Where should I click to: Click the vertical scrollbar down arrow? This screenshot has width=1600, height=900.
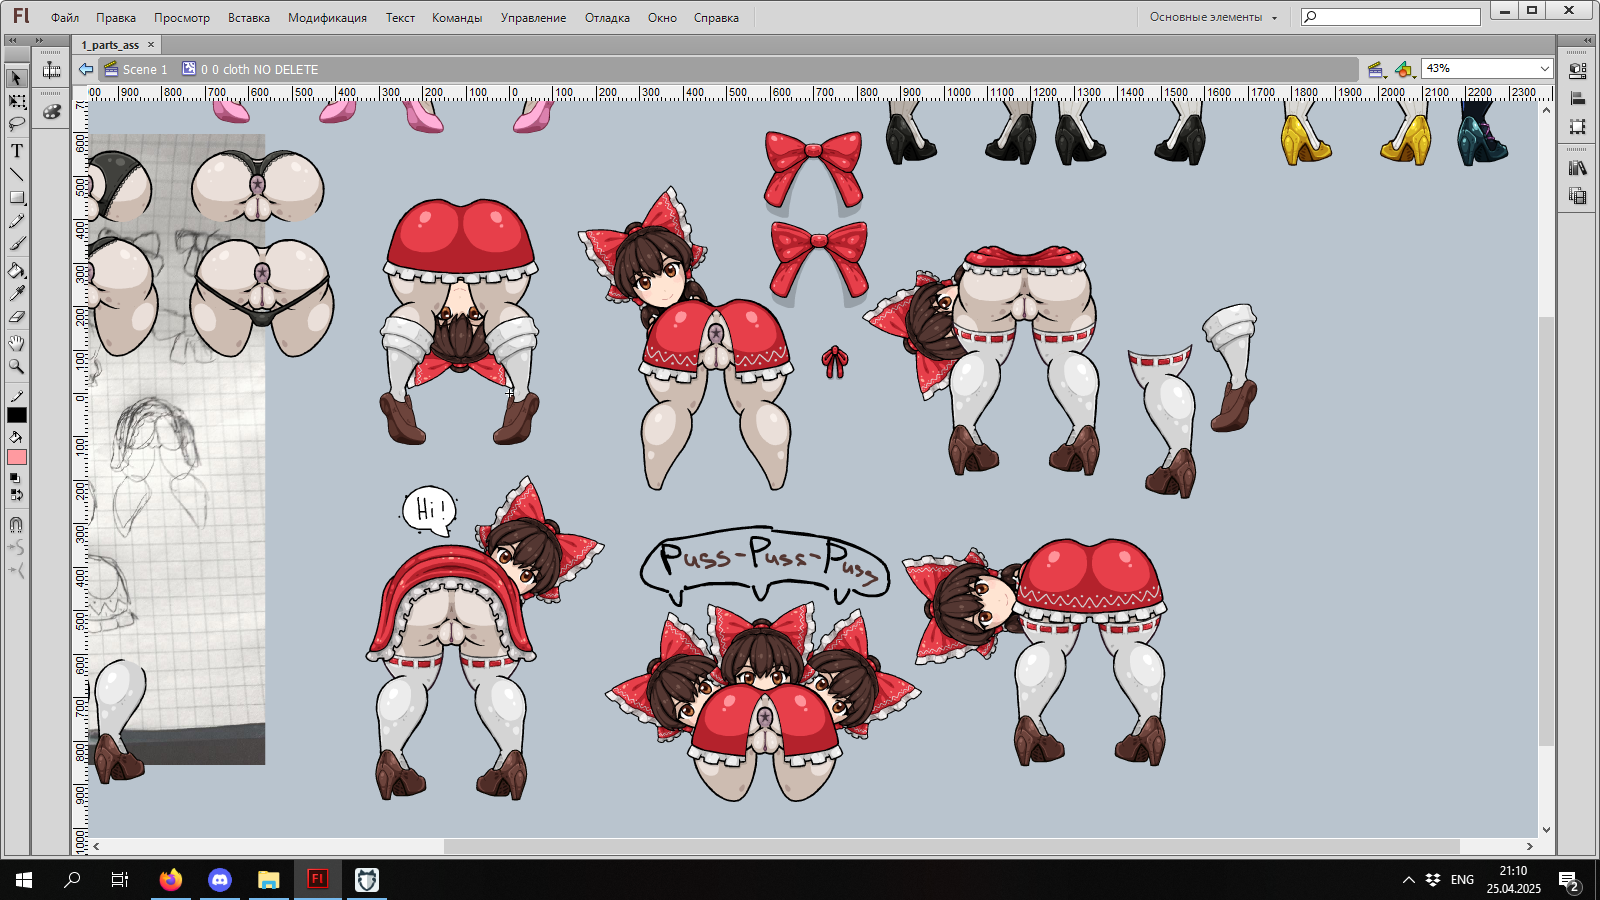[1546, 830]
